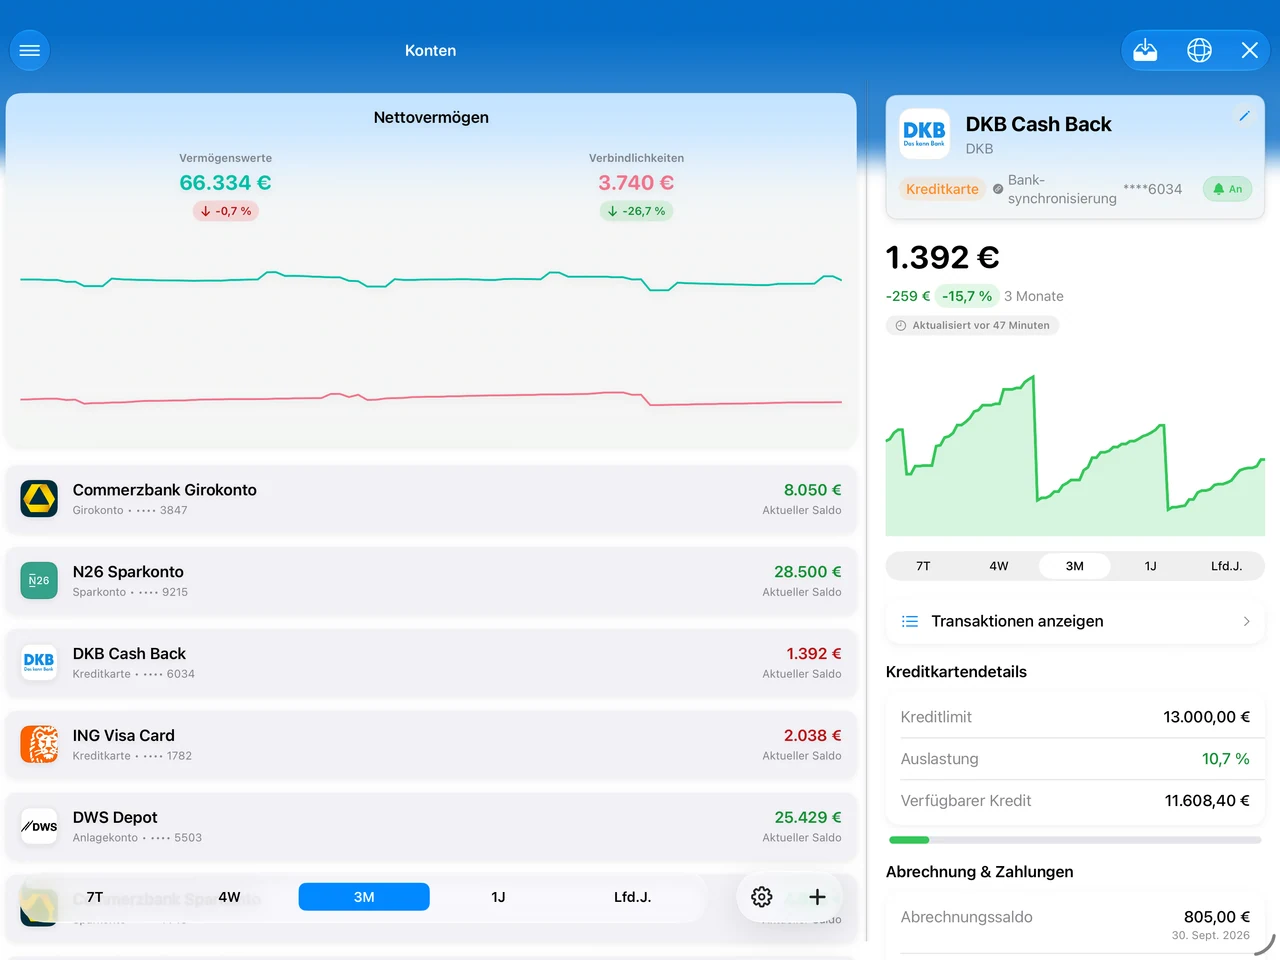Open settings gear in bottom toolbar
The width and height of the screenshot is (1280, 960).
pos(762,897)
